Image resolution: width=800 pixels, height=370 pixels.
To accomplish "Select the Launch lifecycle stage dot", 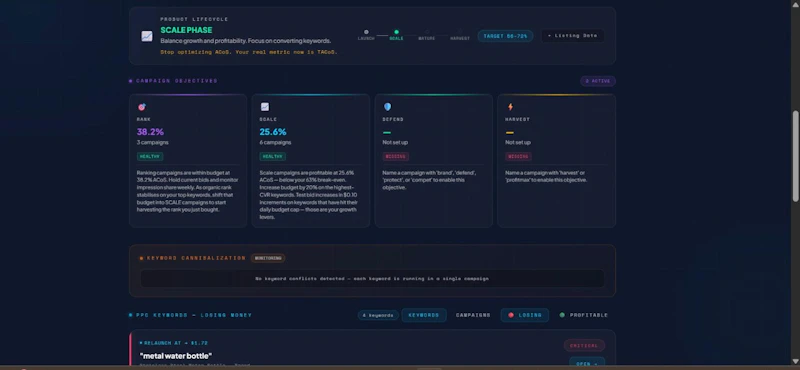I will pos(366,32).
